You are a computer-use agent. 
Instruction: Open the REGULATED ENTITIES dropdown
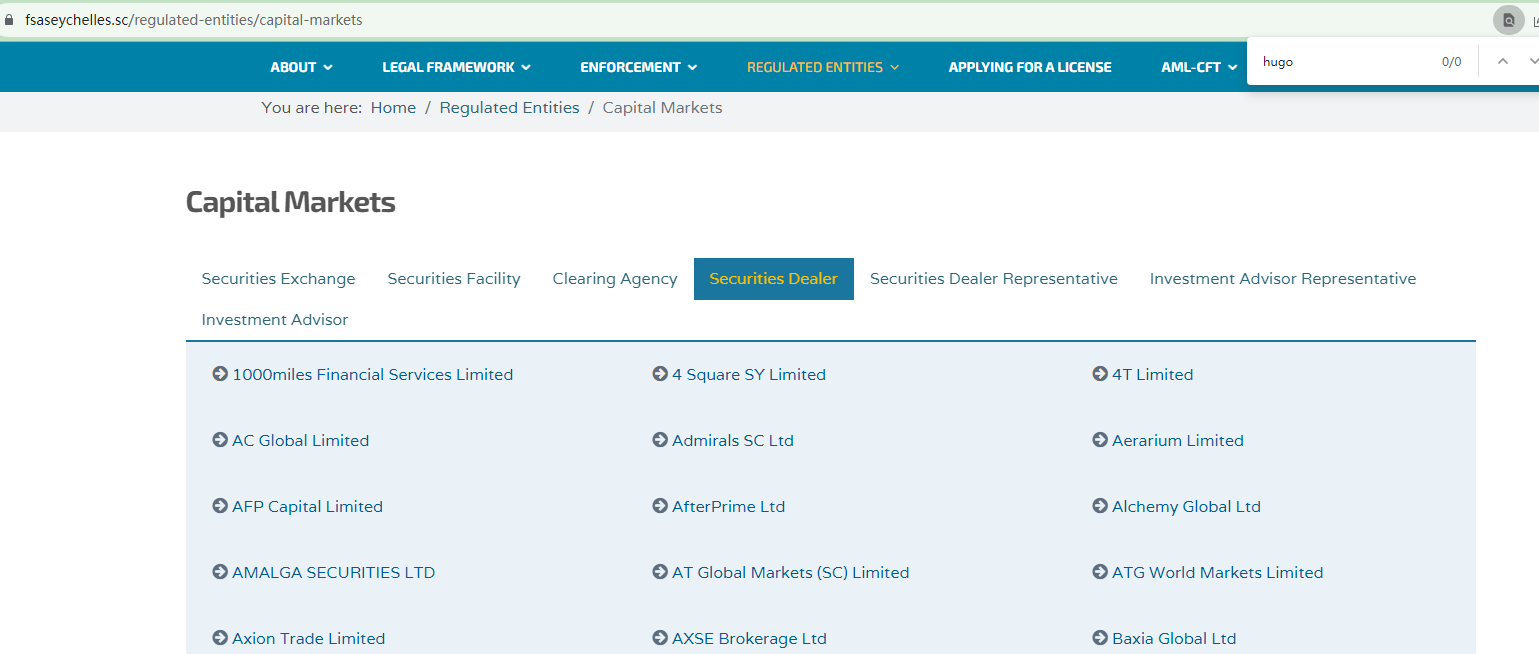822,67
